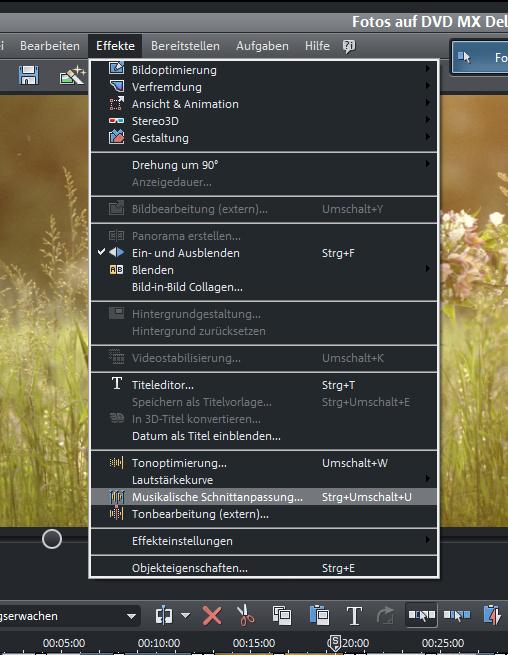
Task: Choose Bild-in-Bild Collagen... entry
Action: pyautogui.click(x=264, y=287)
